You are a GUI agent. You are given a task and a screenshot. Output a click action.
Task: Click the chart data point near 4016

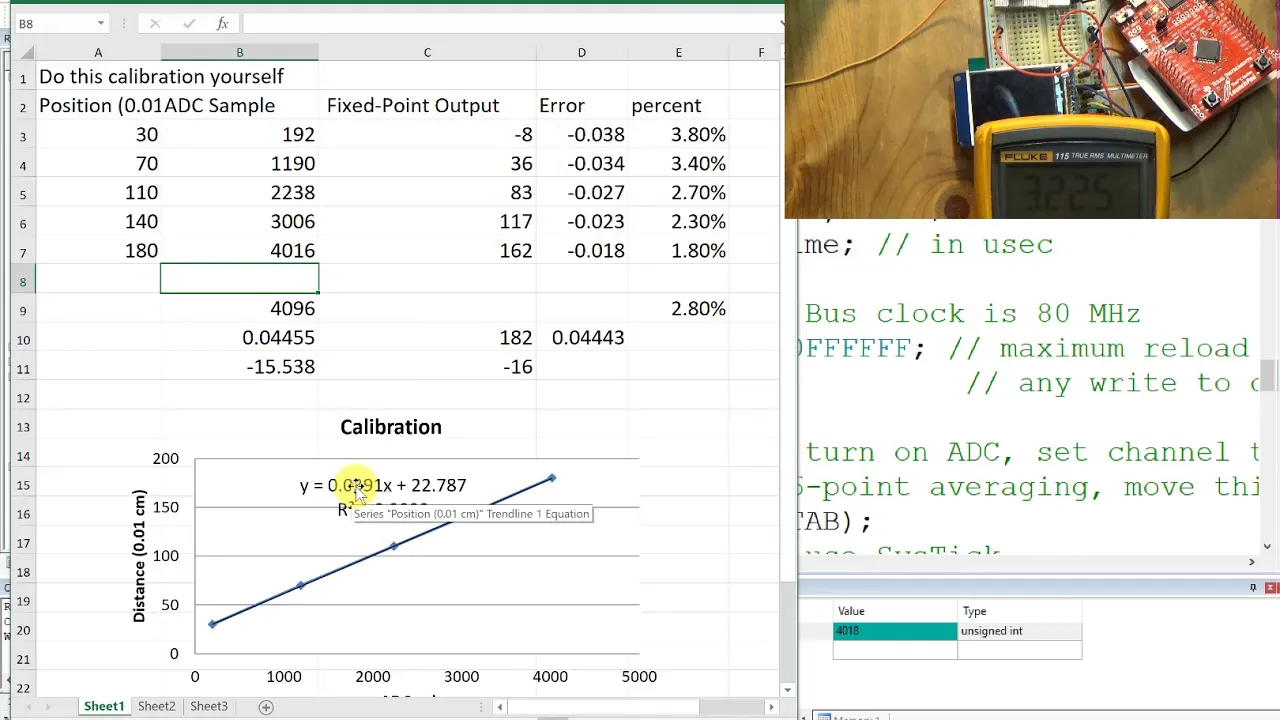(551, 479)
